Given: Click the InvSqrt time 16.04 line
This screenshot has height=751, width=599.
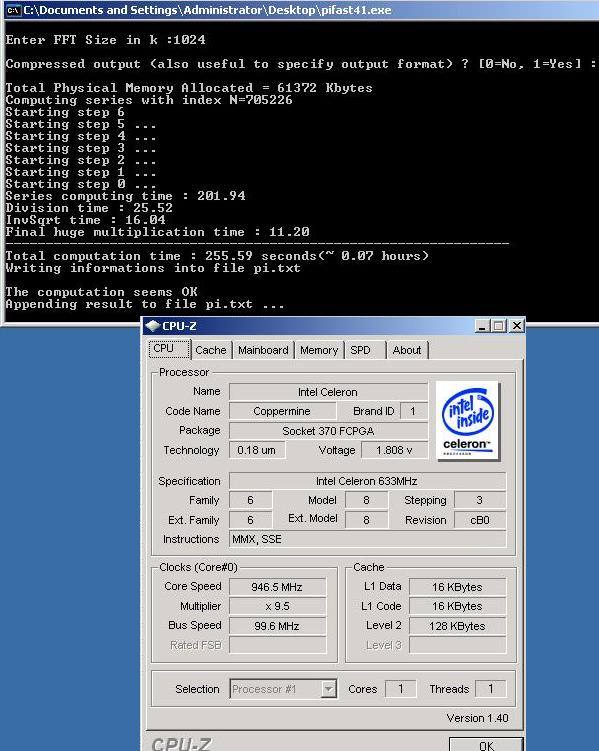Looking at the screenshot, I should point(85,220).
